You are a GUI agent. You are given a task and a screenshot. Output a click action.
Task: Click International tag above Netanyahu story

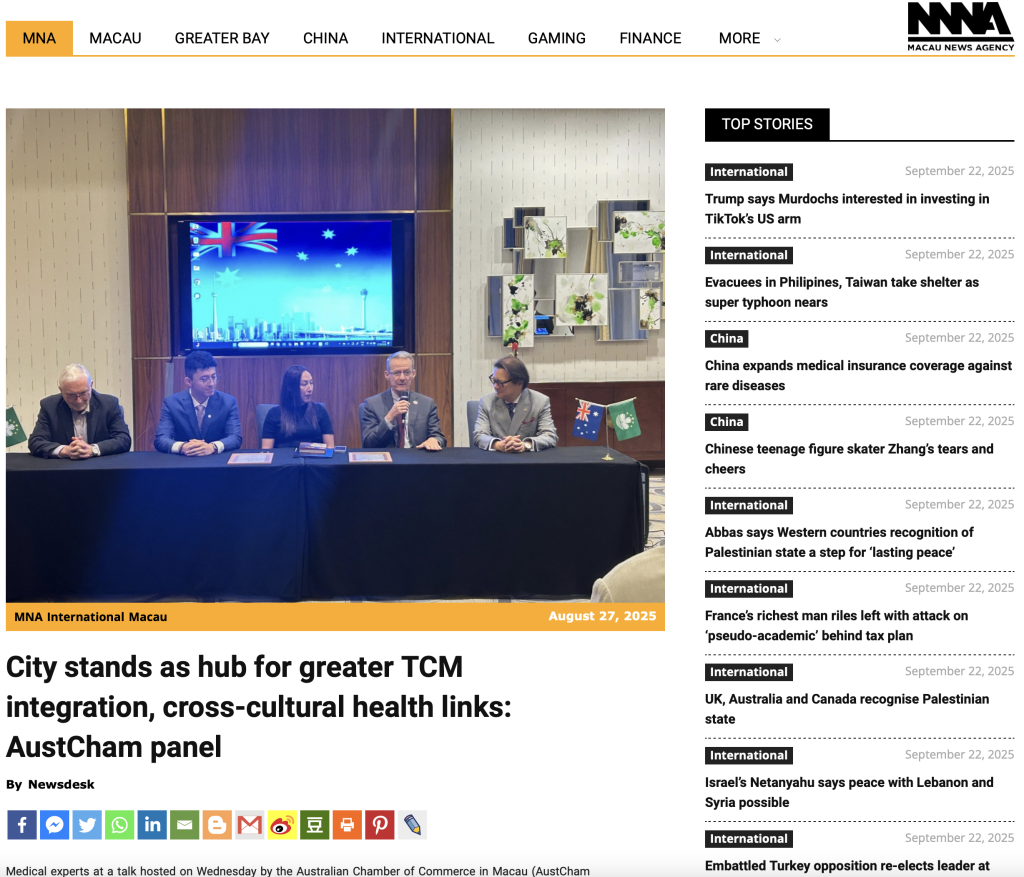point(748,756)
